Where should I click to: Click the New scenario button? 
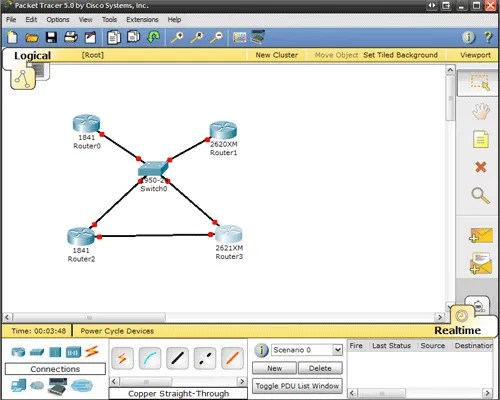point(274,368)
